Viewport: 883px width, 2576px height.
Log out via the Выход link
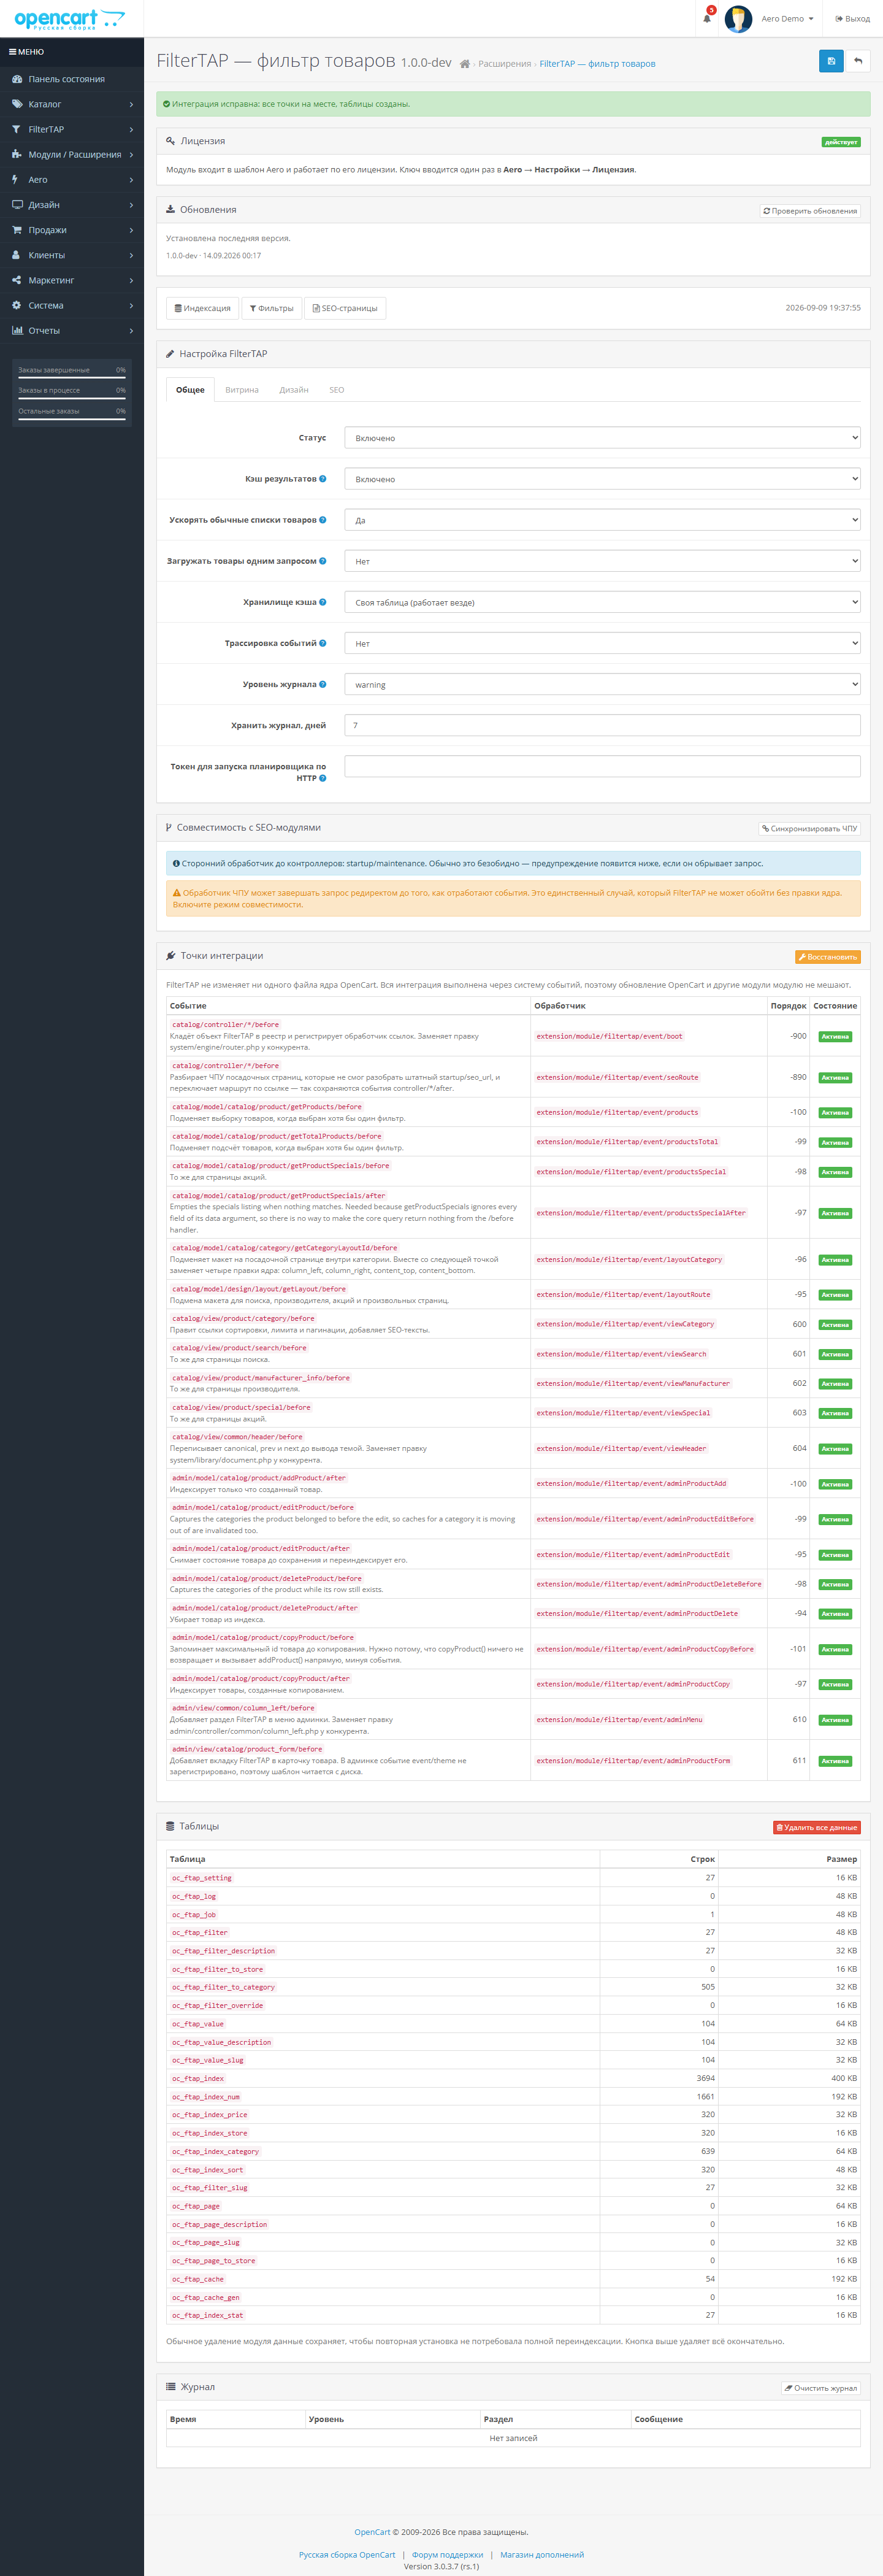853,19
